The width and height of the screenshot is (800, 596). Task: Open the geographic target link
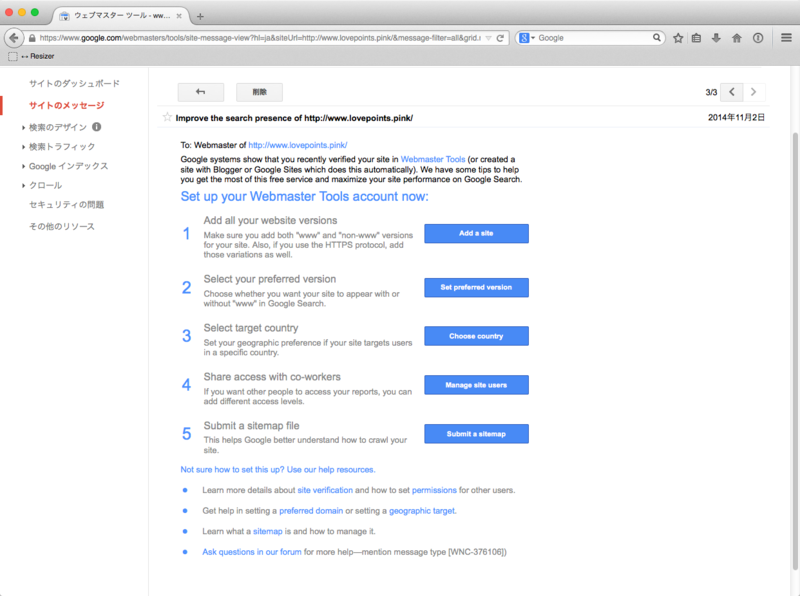[422, 511]
